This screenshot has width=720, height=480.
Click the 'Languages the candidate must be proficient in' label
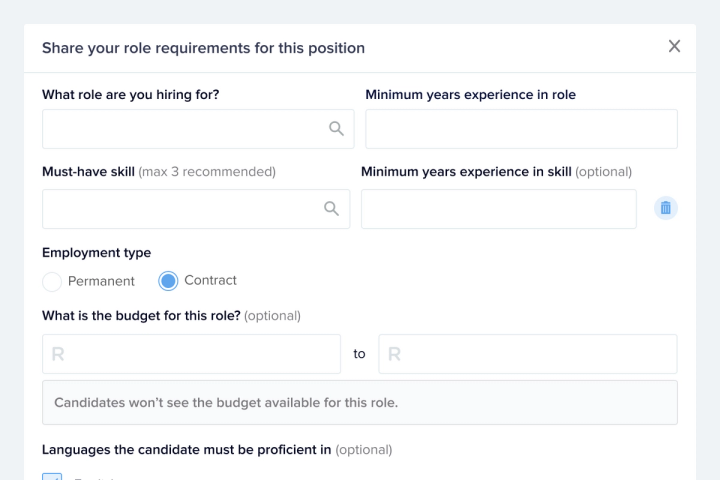186,449
